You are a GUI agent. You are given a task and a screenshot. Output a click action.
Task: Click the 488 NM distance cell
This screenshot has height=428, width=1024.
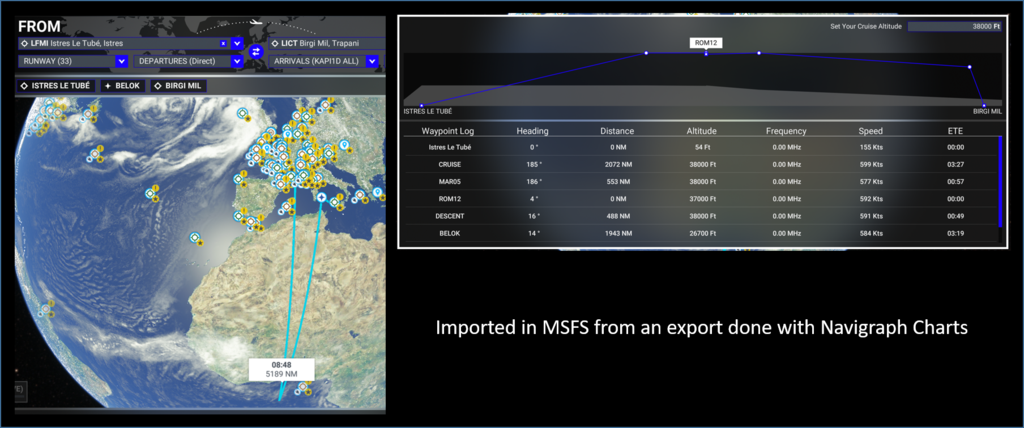[616, 216]
